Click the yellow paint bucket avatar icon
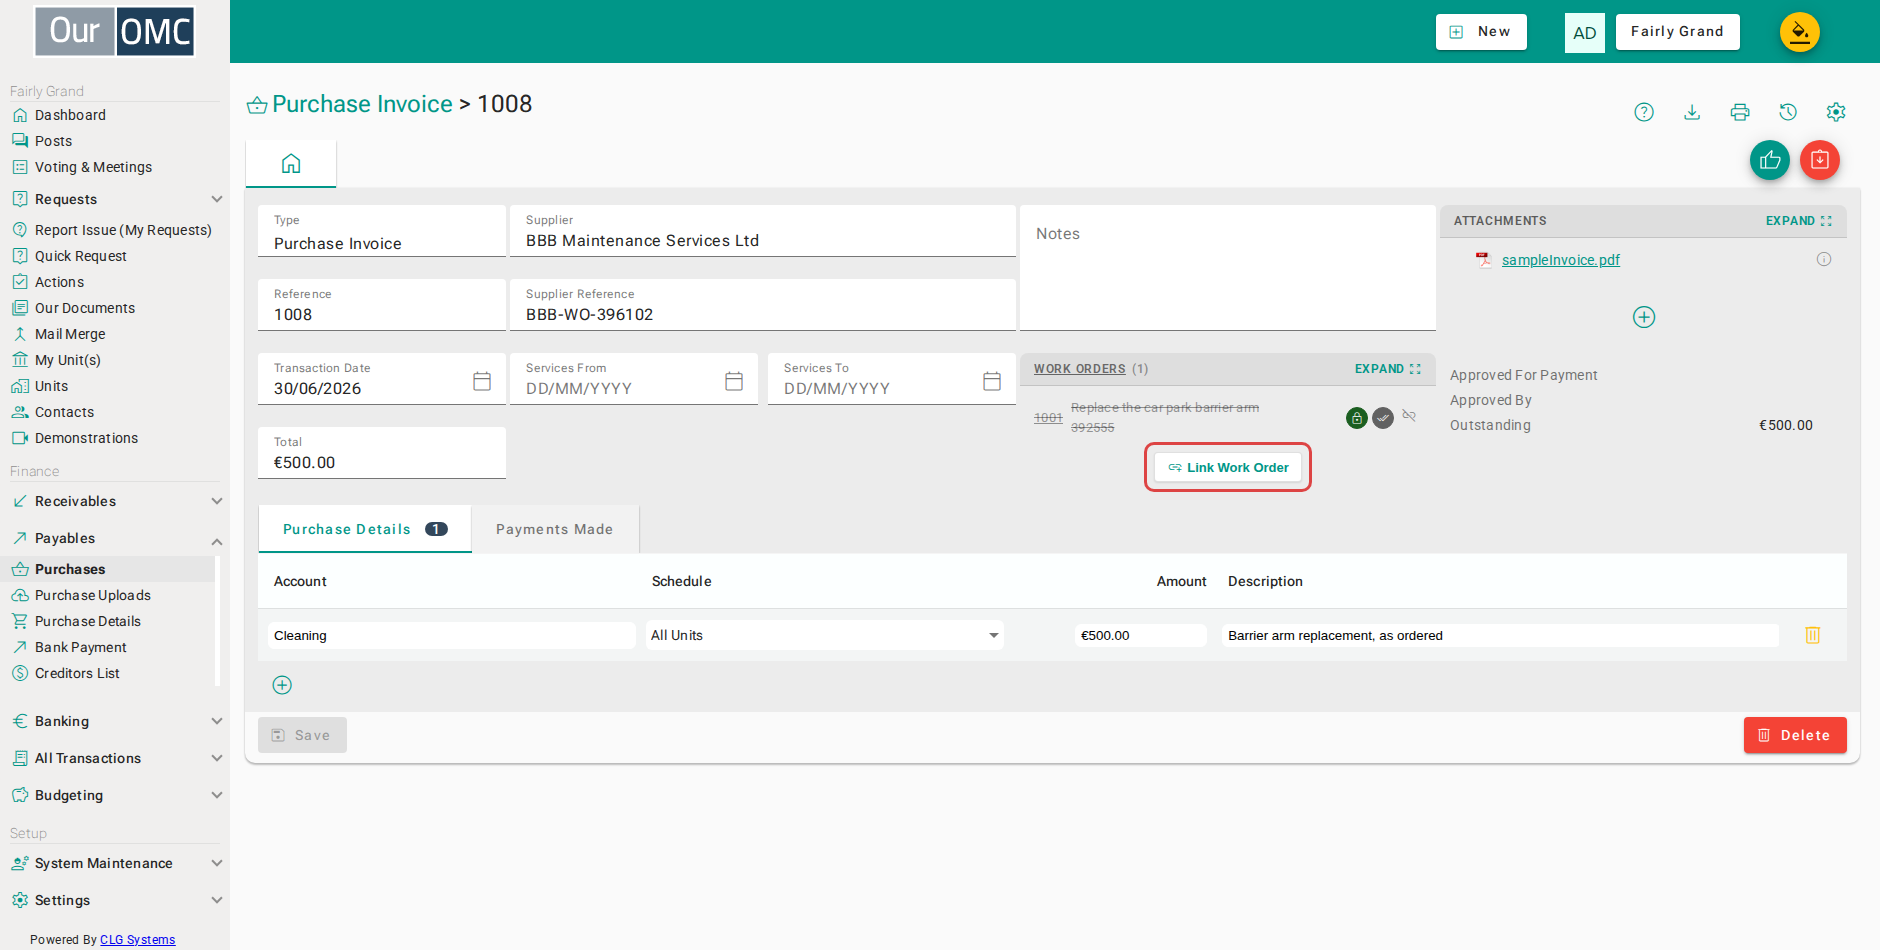 point(1800,32)
